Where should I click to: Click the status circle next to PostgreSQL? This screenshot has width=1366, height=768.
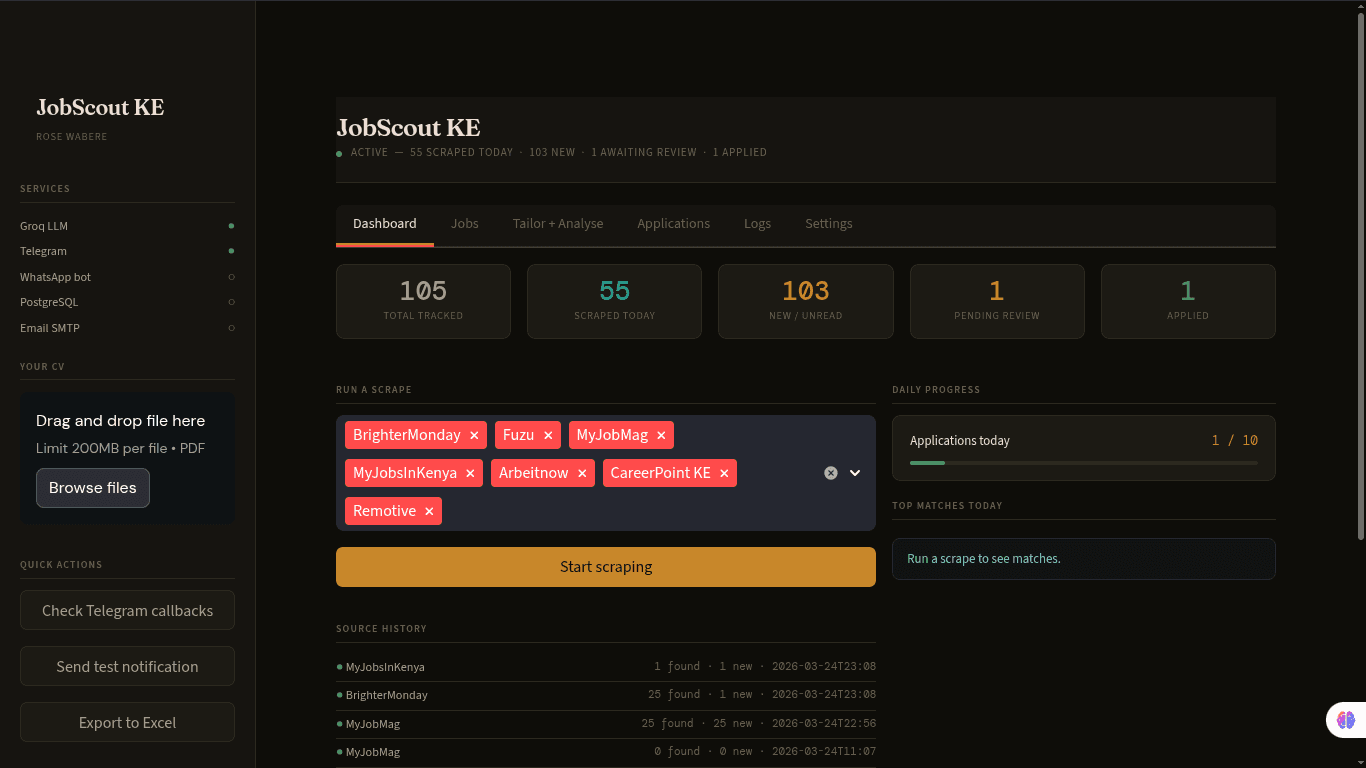[231, 302]
